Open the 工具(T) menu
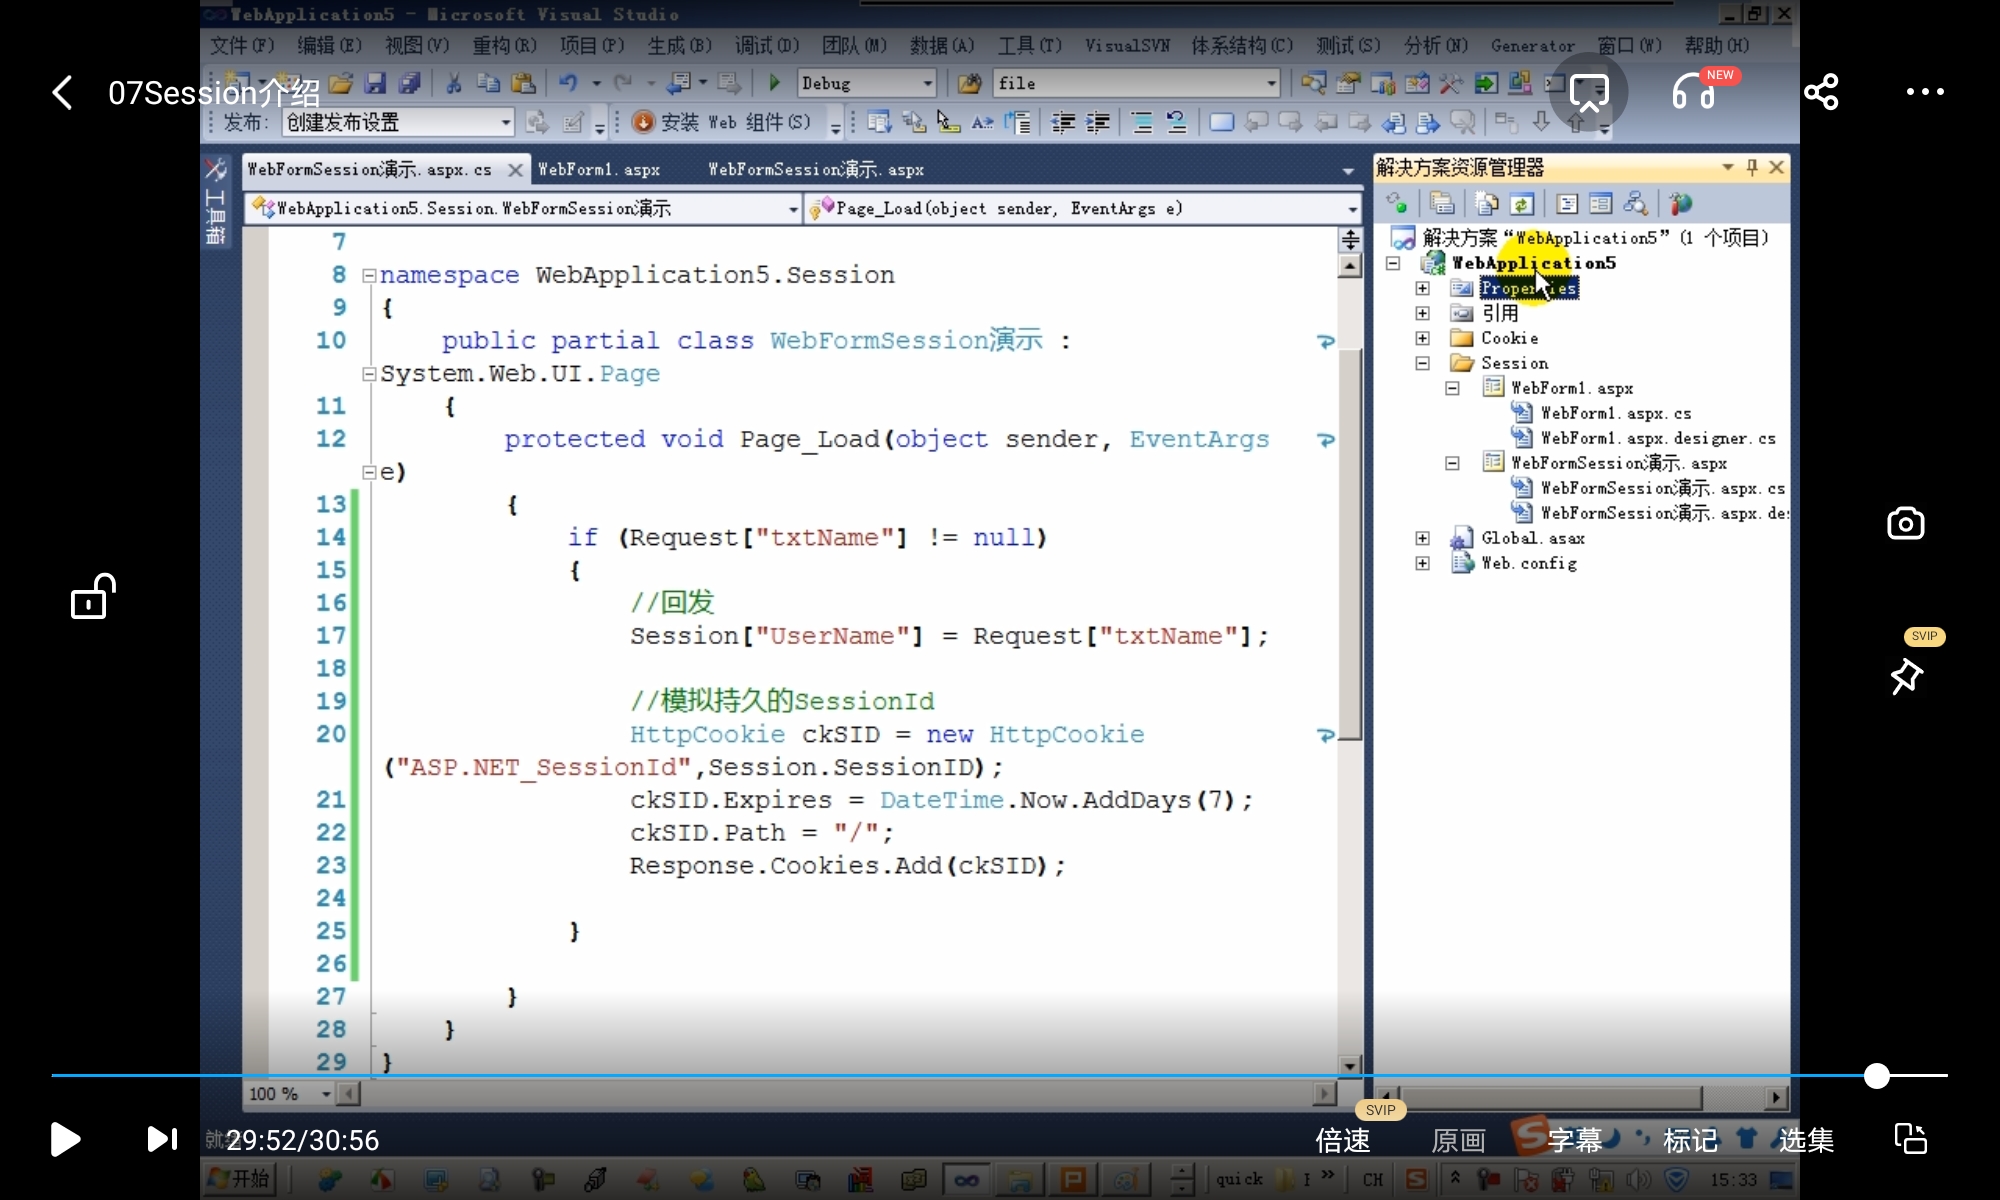 click(1030, 45)
